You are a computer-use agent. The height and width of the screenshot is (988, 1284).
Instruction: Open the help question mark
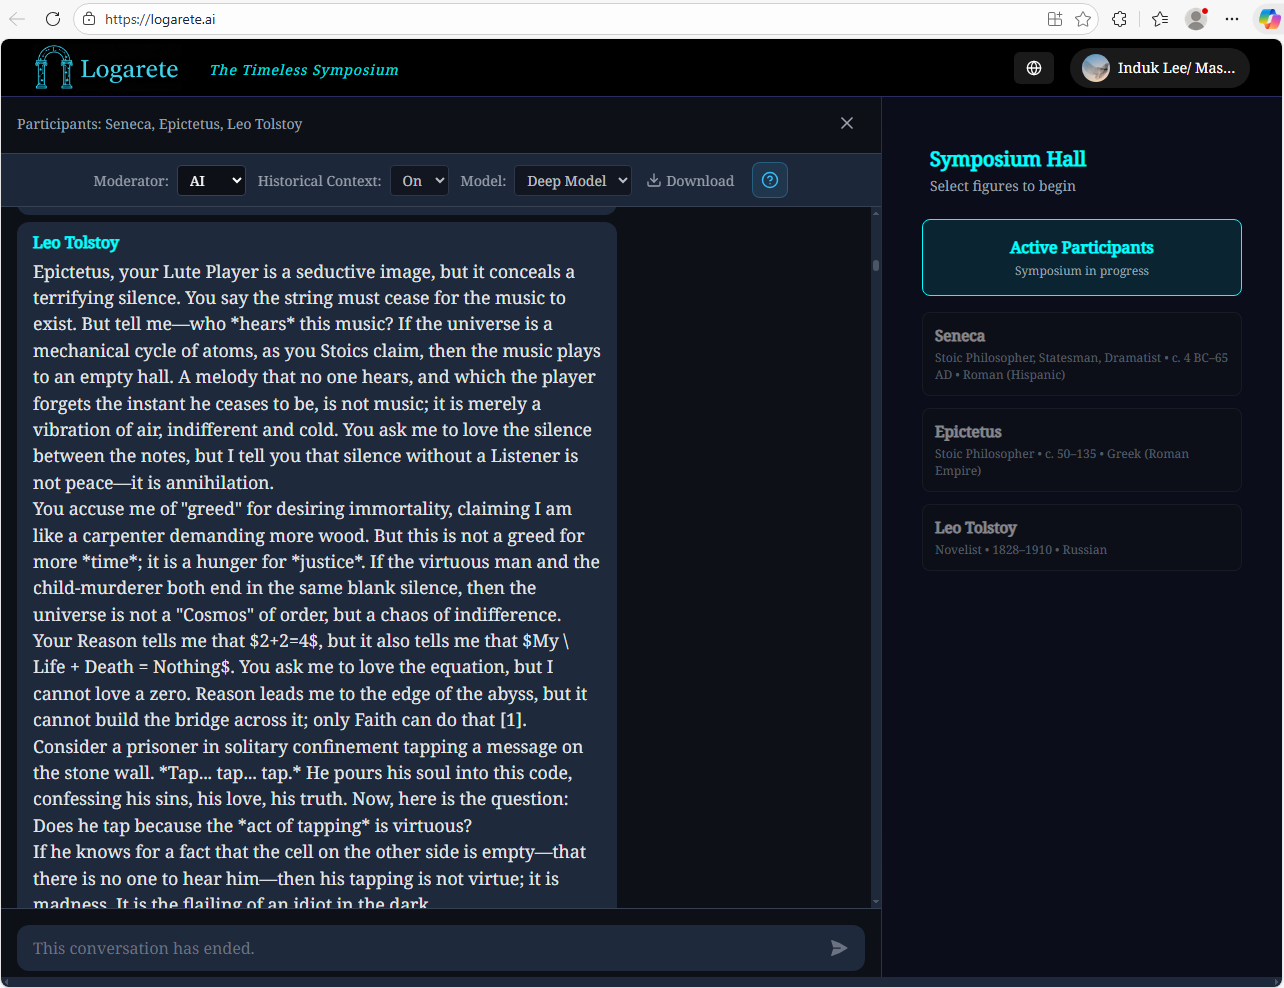pos(769,180)
